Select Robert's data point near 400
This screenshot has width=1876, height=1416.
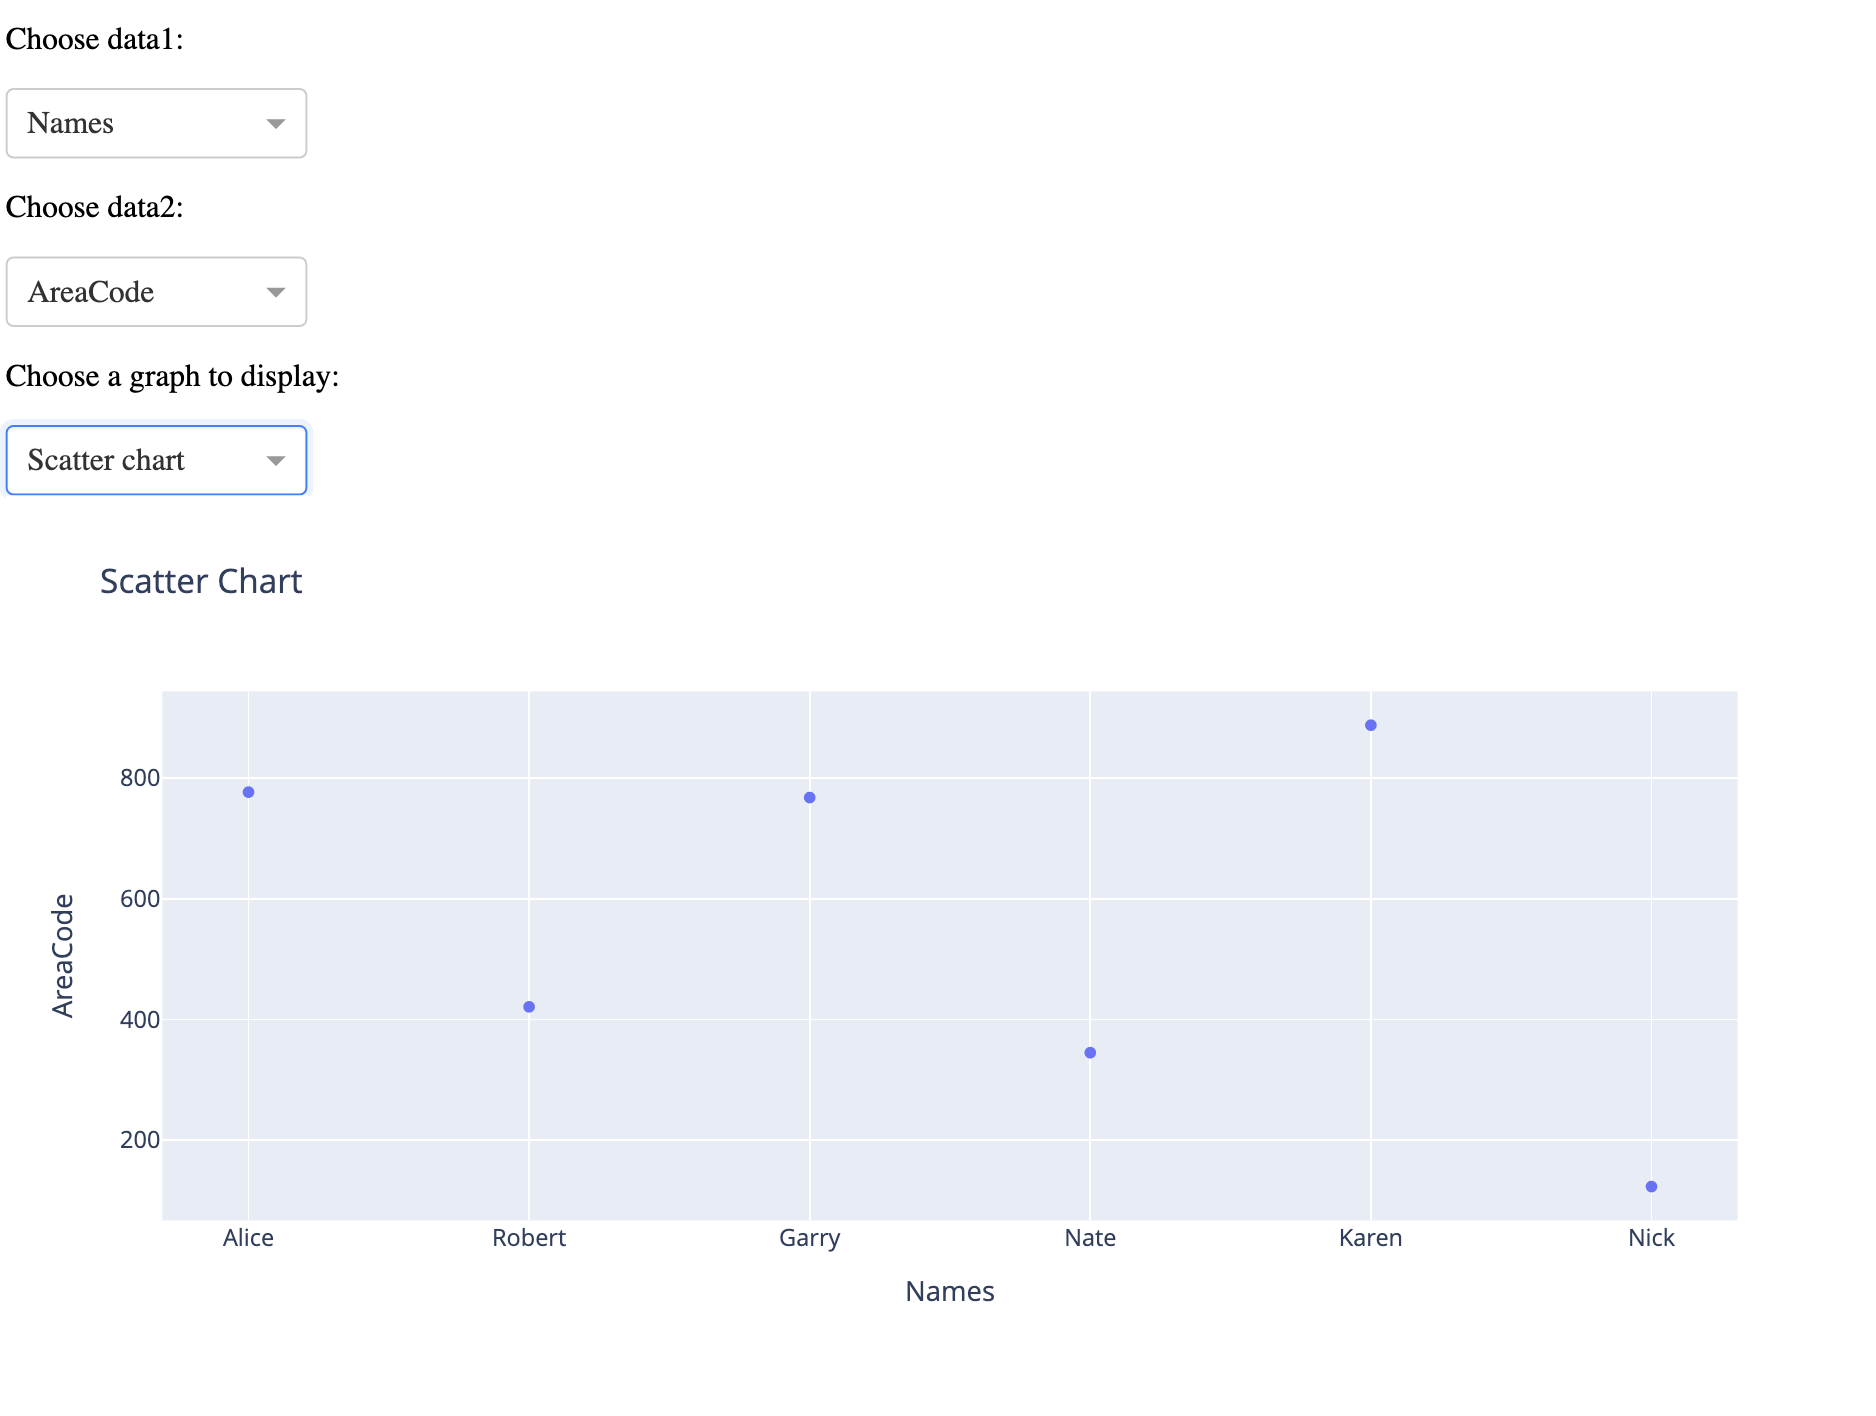(x=529, y=1007)
